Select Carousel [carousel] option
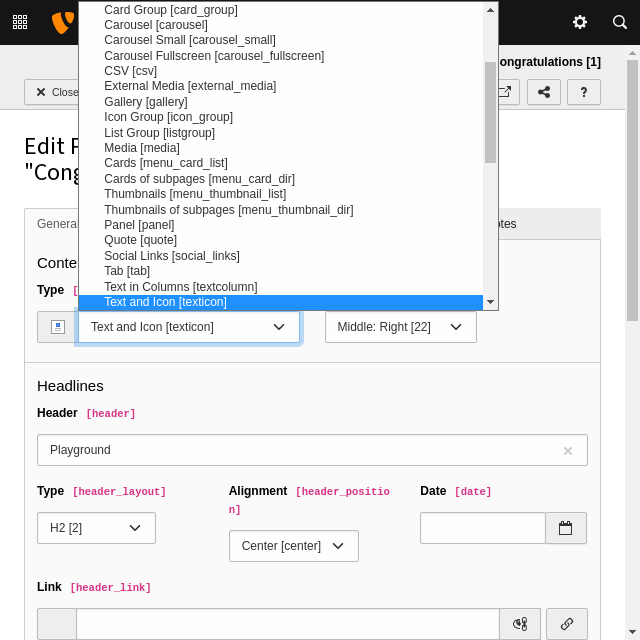The image size is (640, 640). pyautogui.click(x=281, y=25)
